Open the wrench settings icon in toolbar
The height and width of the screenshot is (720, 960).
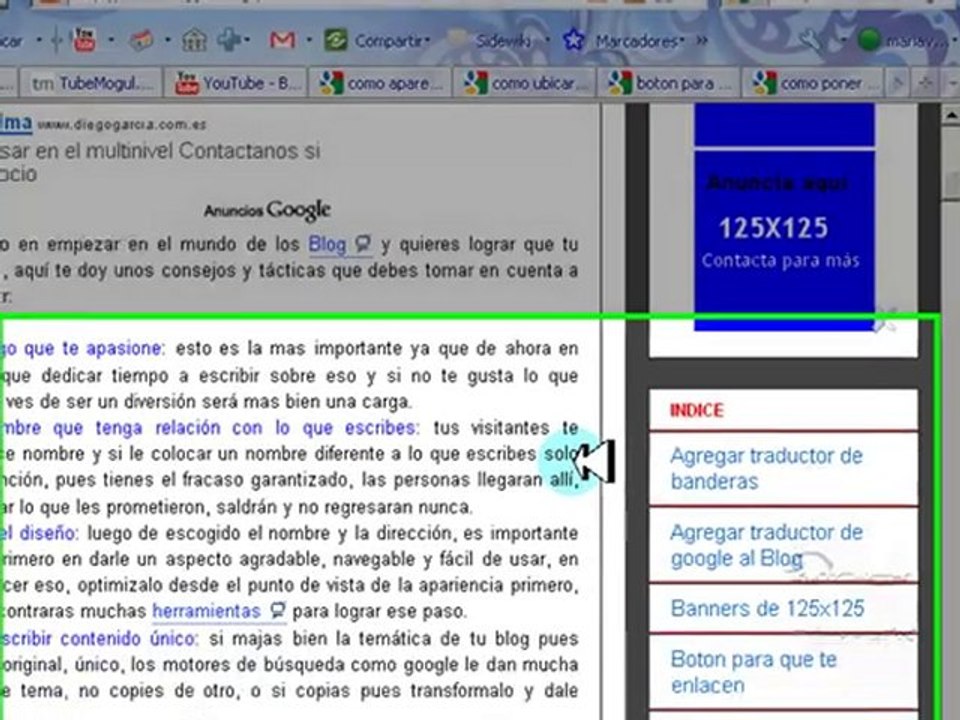click(811, 40)
